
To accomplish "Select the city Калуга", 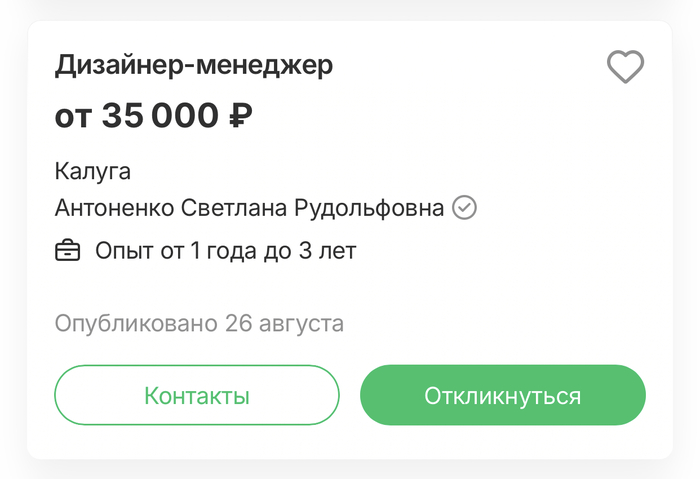I will pos(92,171).
